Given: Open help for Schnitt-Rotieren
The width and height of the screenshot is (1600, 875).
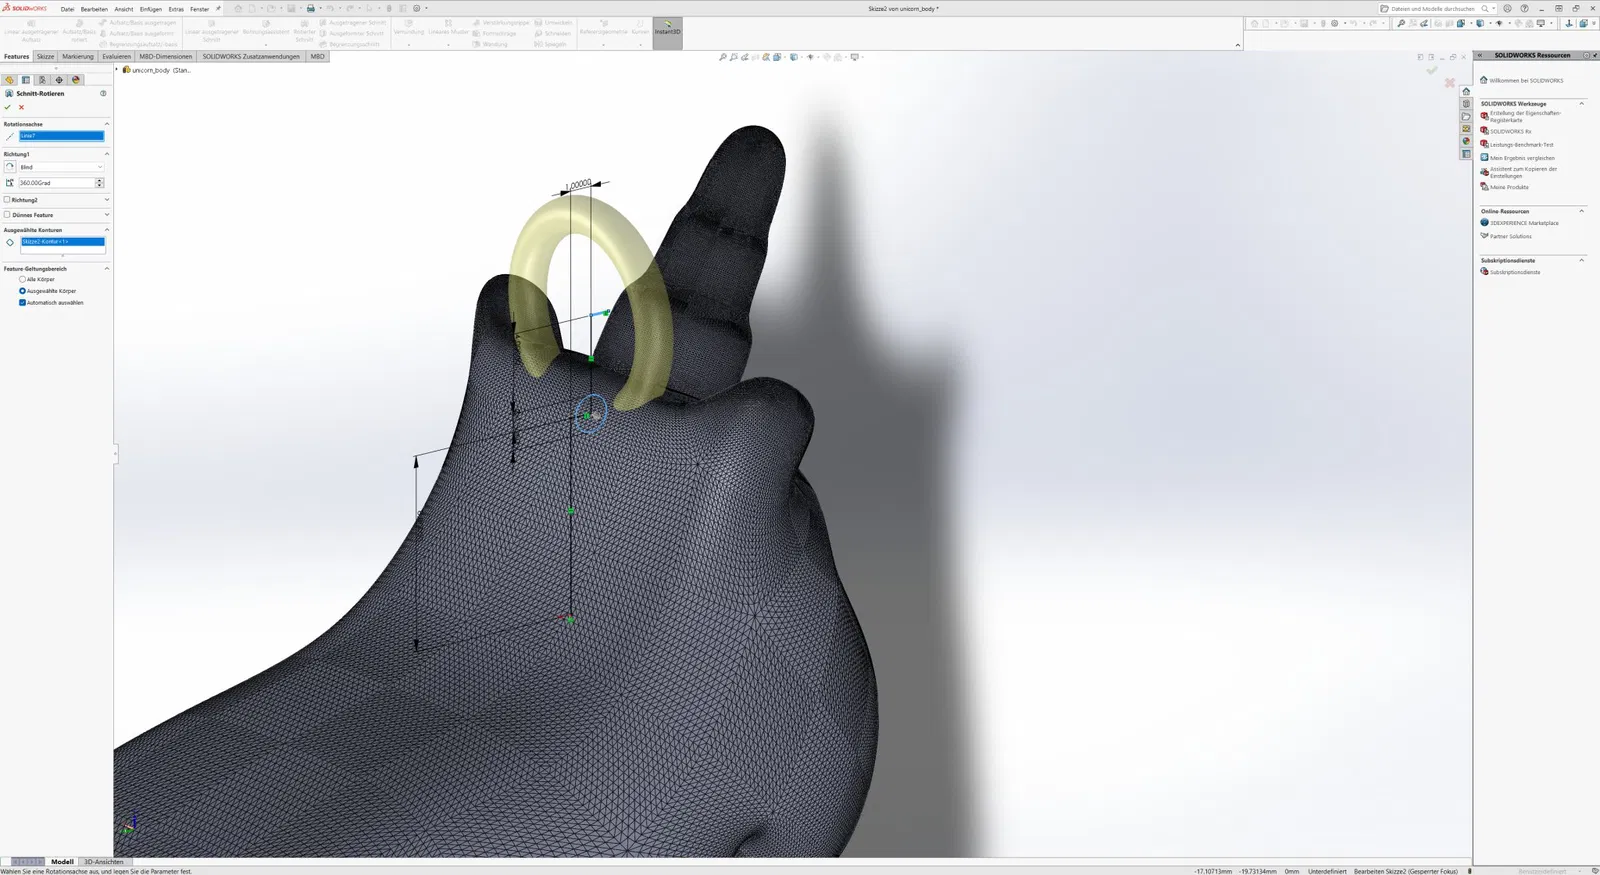Looking at the screenshot, I should coord(103,93).
